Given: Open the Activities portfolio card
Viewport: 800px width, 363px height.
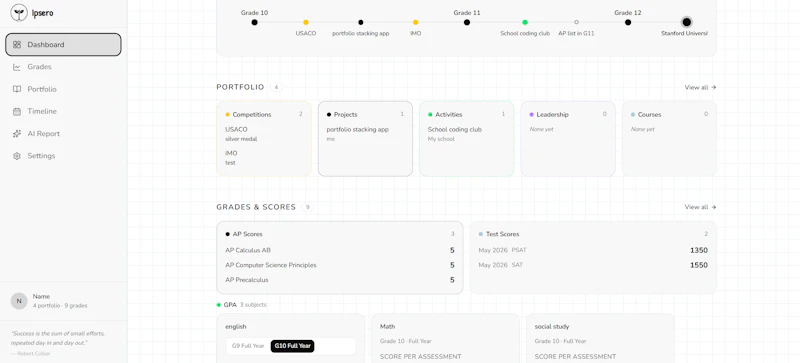Looking at the screenshot, I should pyautogui.click(x=467, y=139).
